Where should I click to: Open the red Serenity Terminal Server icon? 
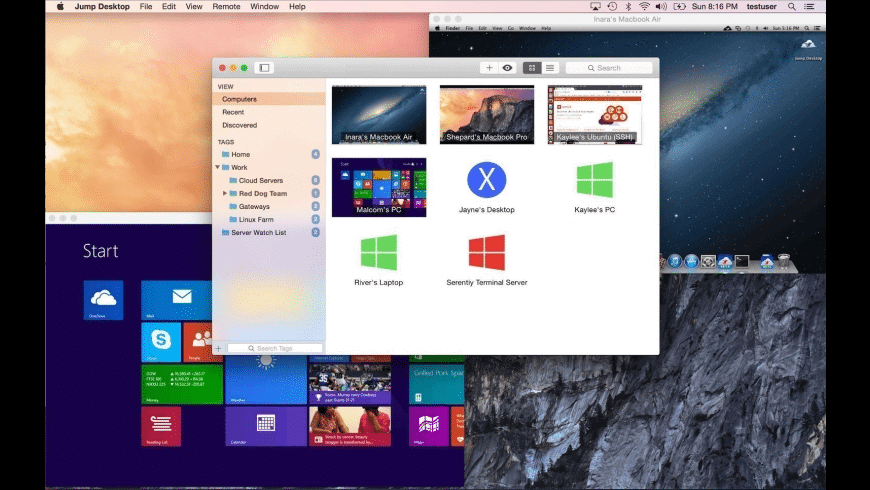pyautogui.click(x=486, y=252)
